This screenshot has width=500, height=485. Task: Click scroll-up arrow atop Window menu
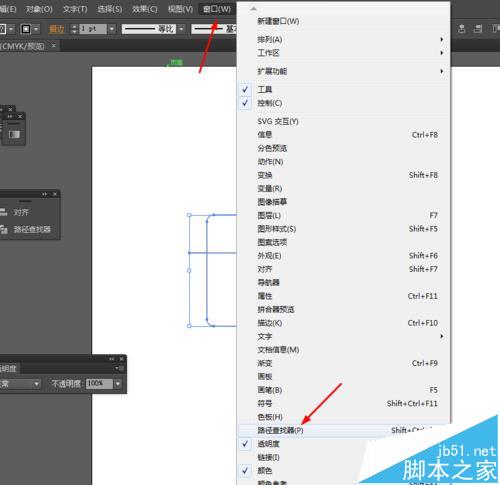tap(253, 8)
